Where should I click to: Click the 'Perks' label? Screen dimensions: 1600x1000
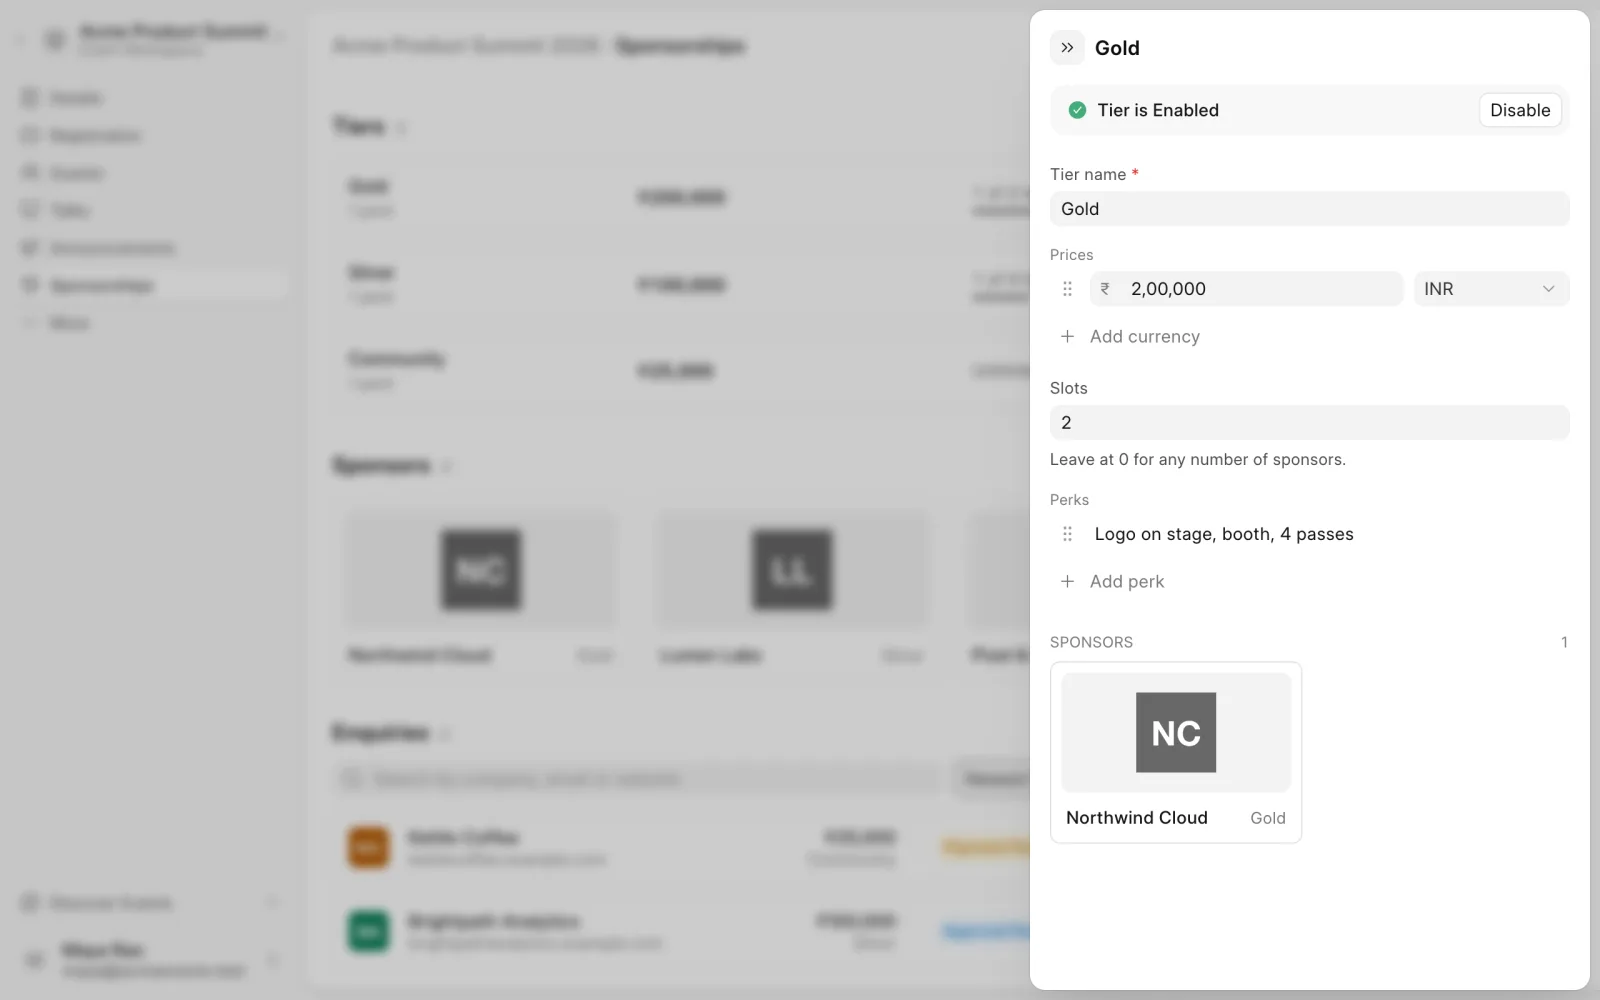point(1069,500)
